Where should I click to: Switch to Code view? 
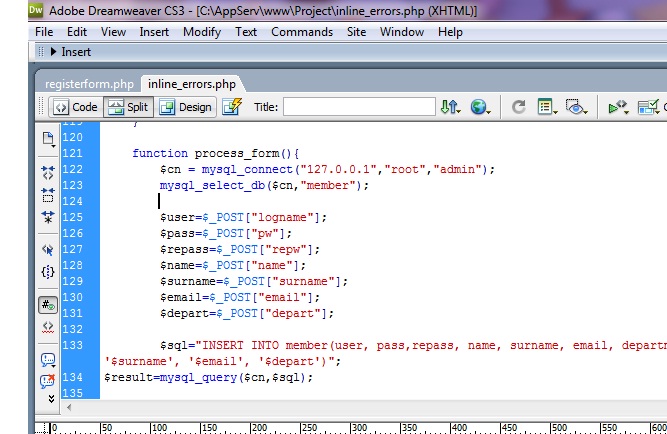pos(76,107)
